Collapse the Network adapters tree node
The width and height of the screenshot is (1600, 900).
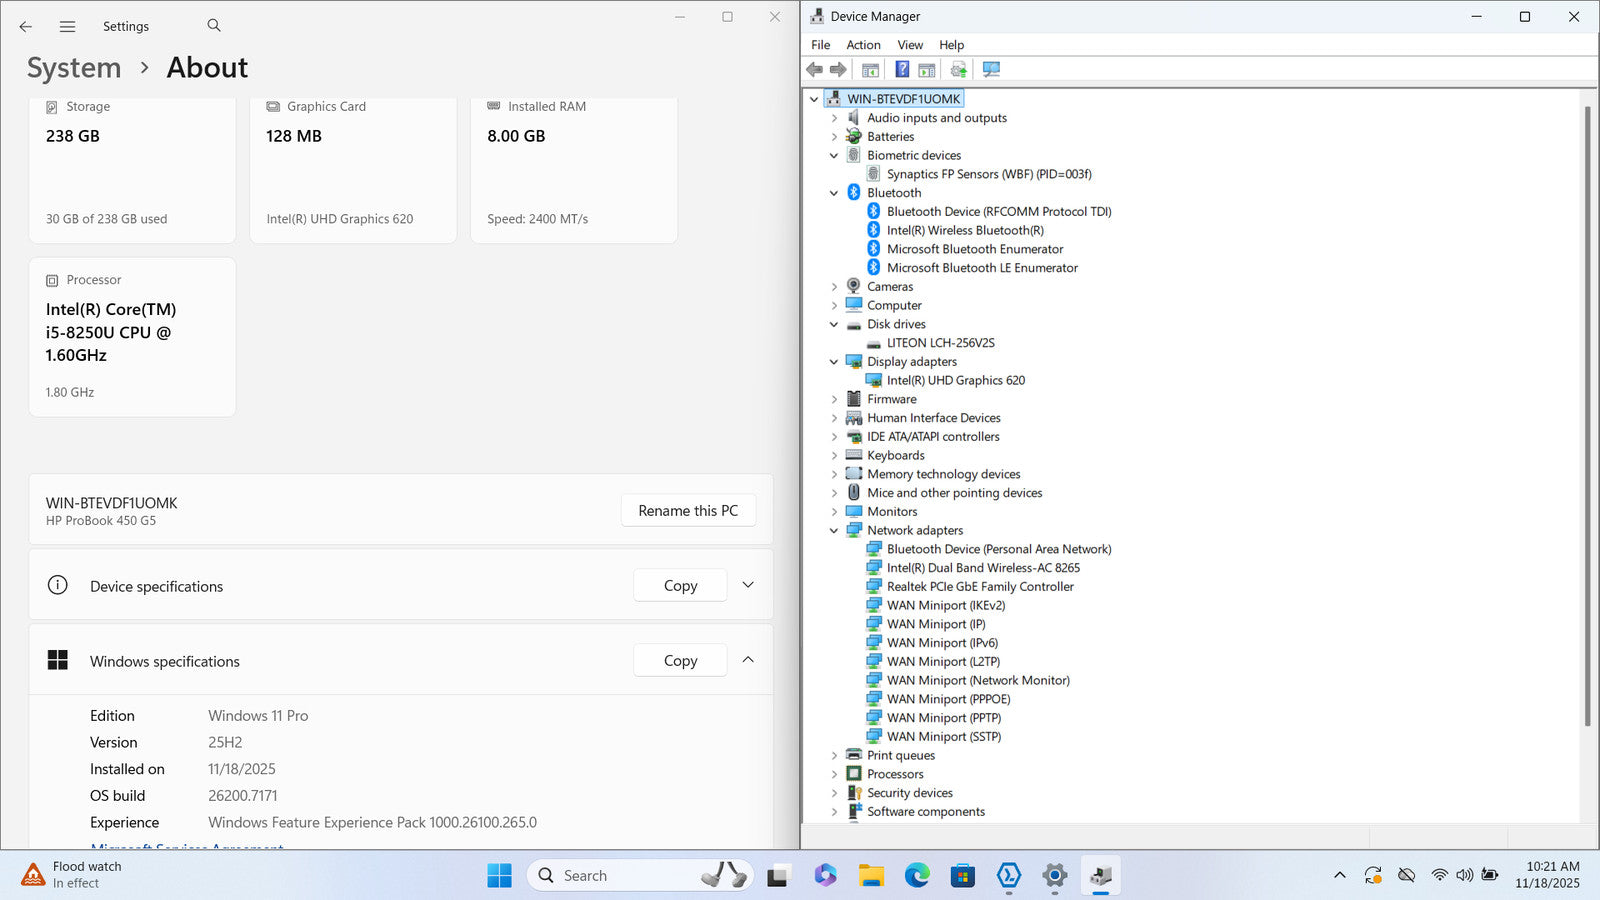(834, 531)
